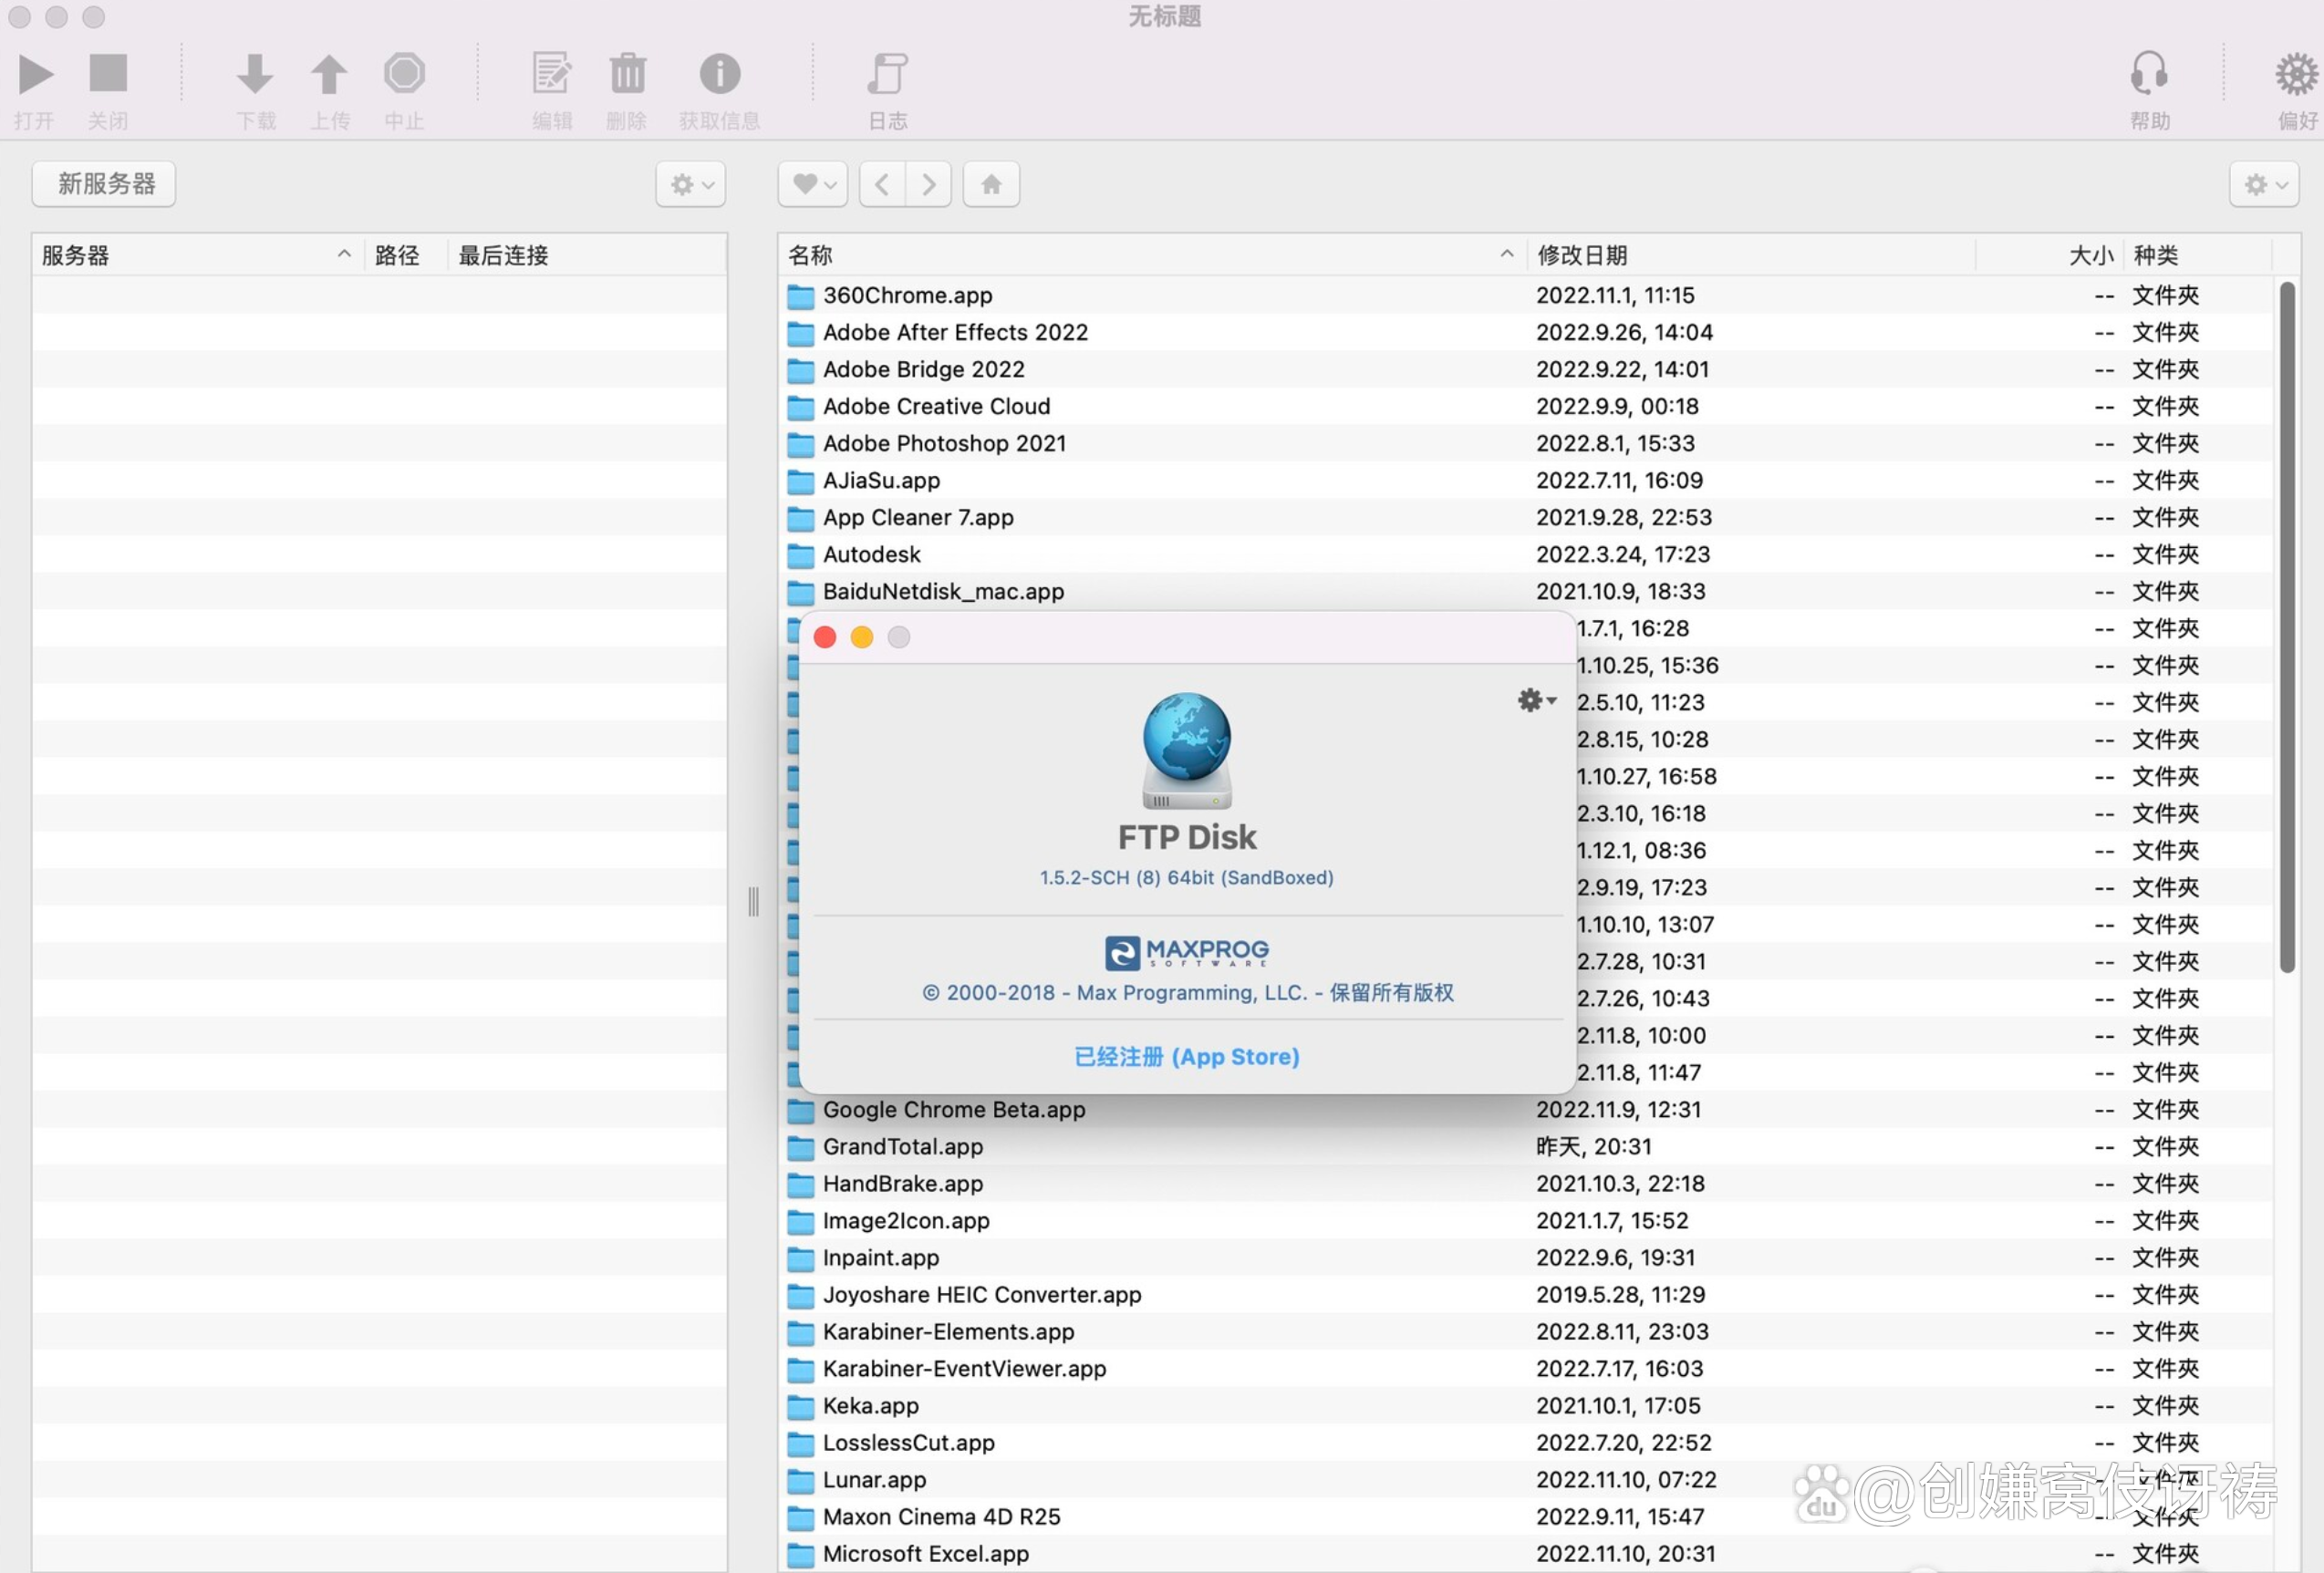Select Google Chrome Beta.app row
This screenshot has width=2324, height=1573.
pyautogui.click(x=1525, y=1110)
